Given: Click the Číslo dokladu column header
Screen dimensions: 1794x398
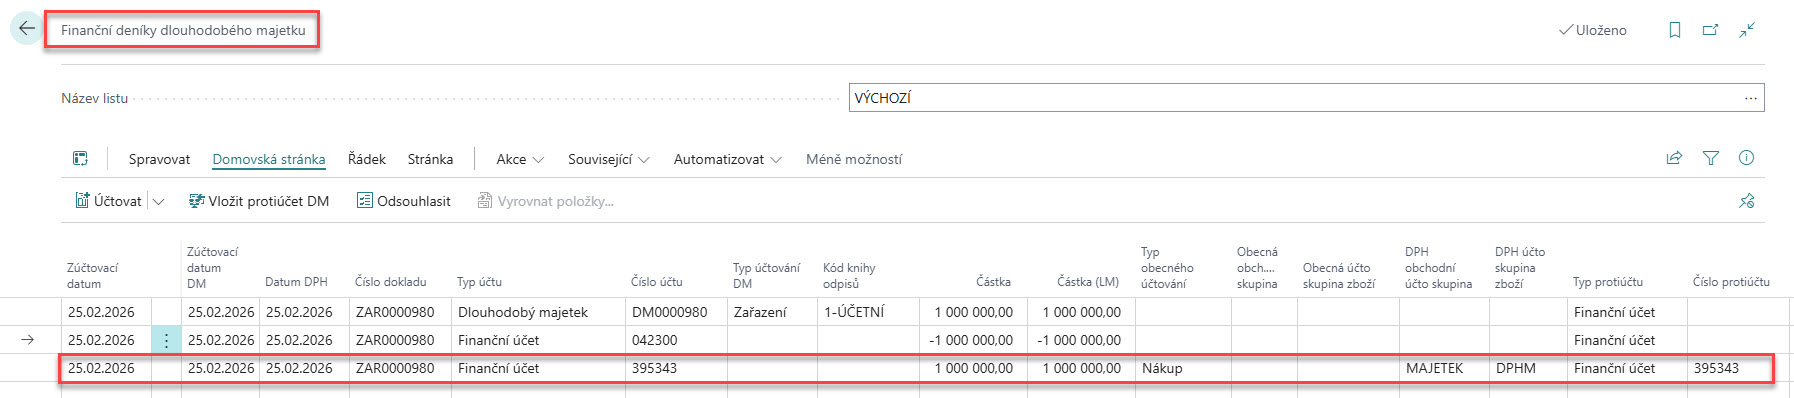Looking at the screenshot, I should pos(391,282).
